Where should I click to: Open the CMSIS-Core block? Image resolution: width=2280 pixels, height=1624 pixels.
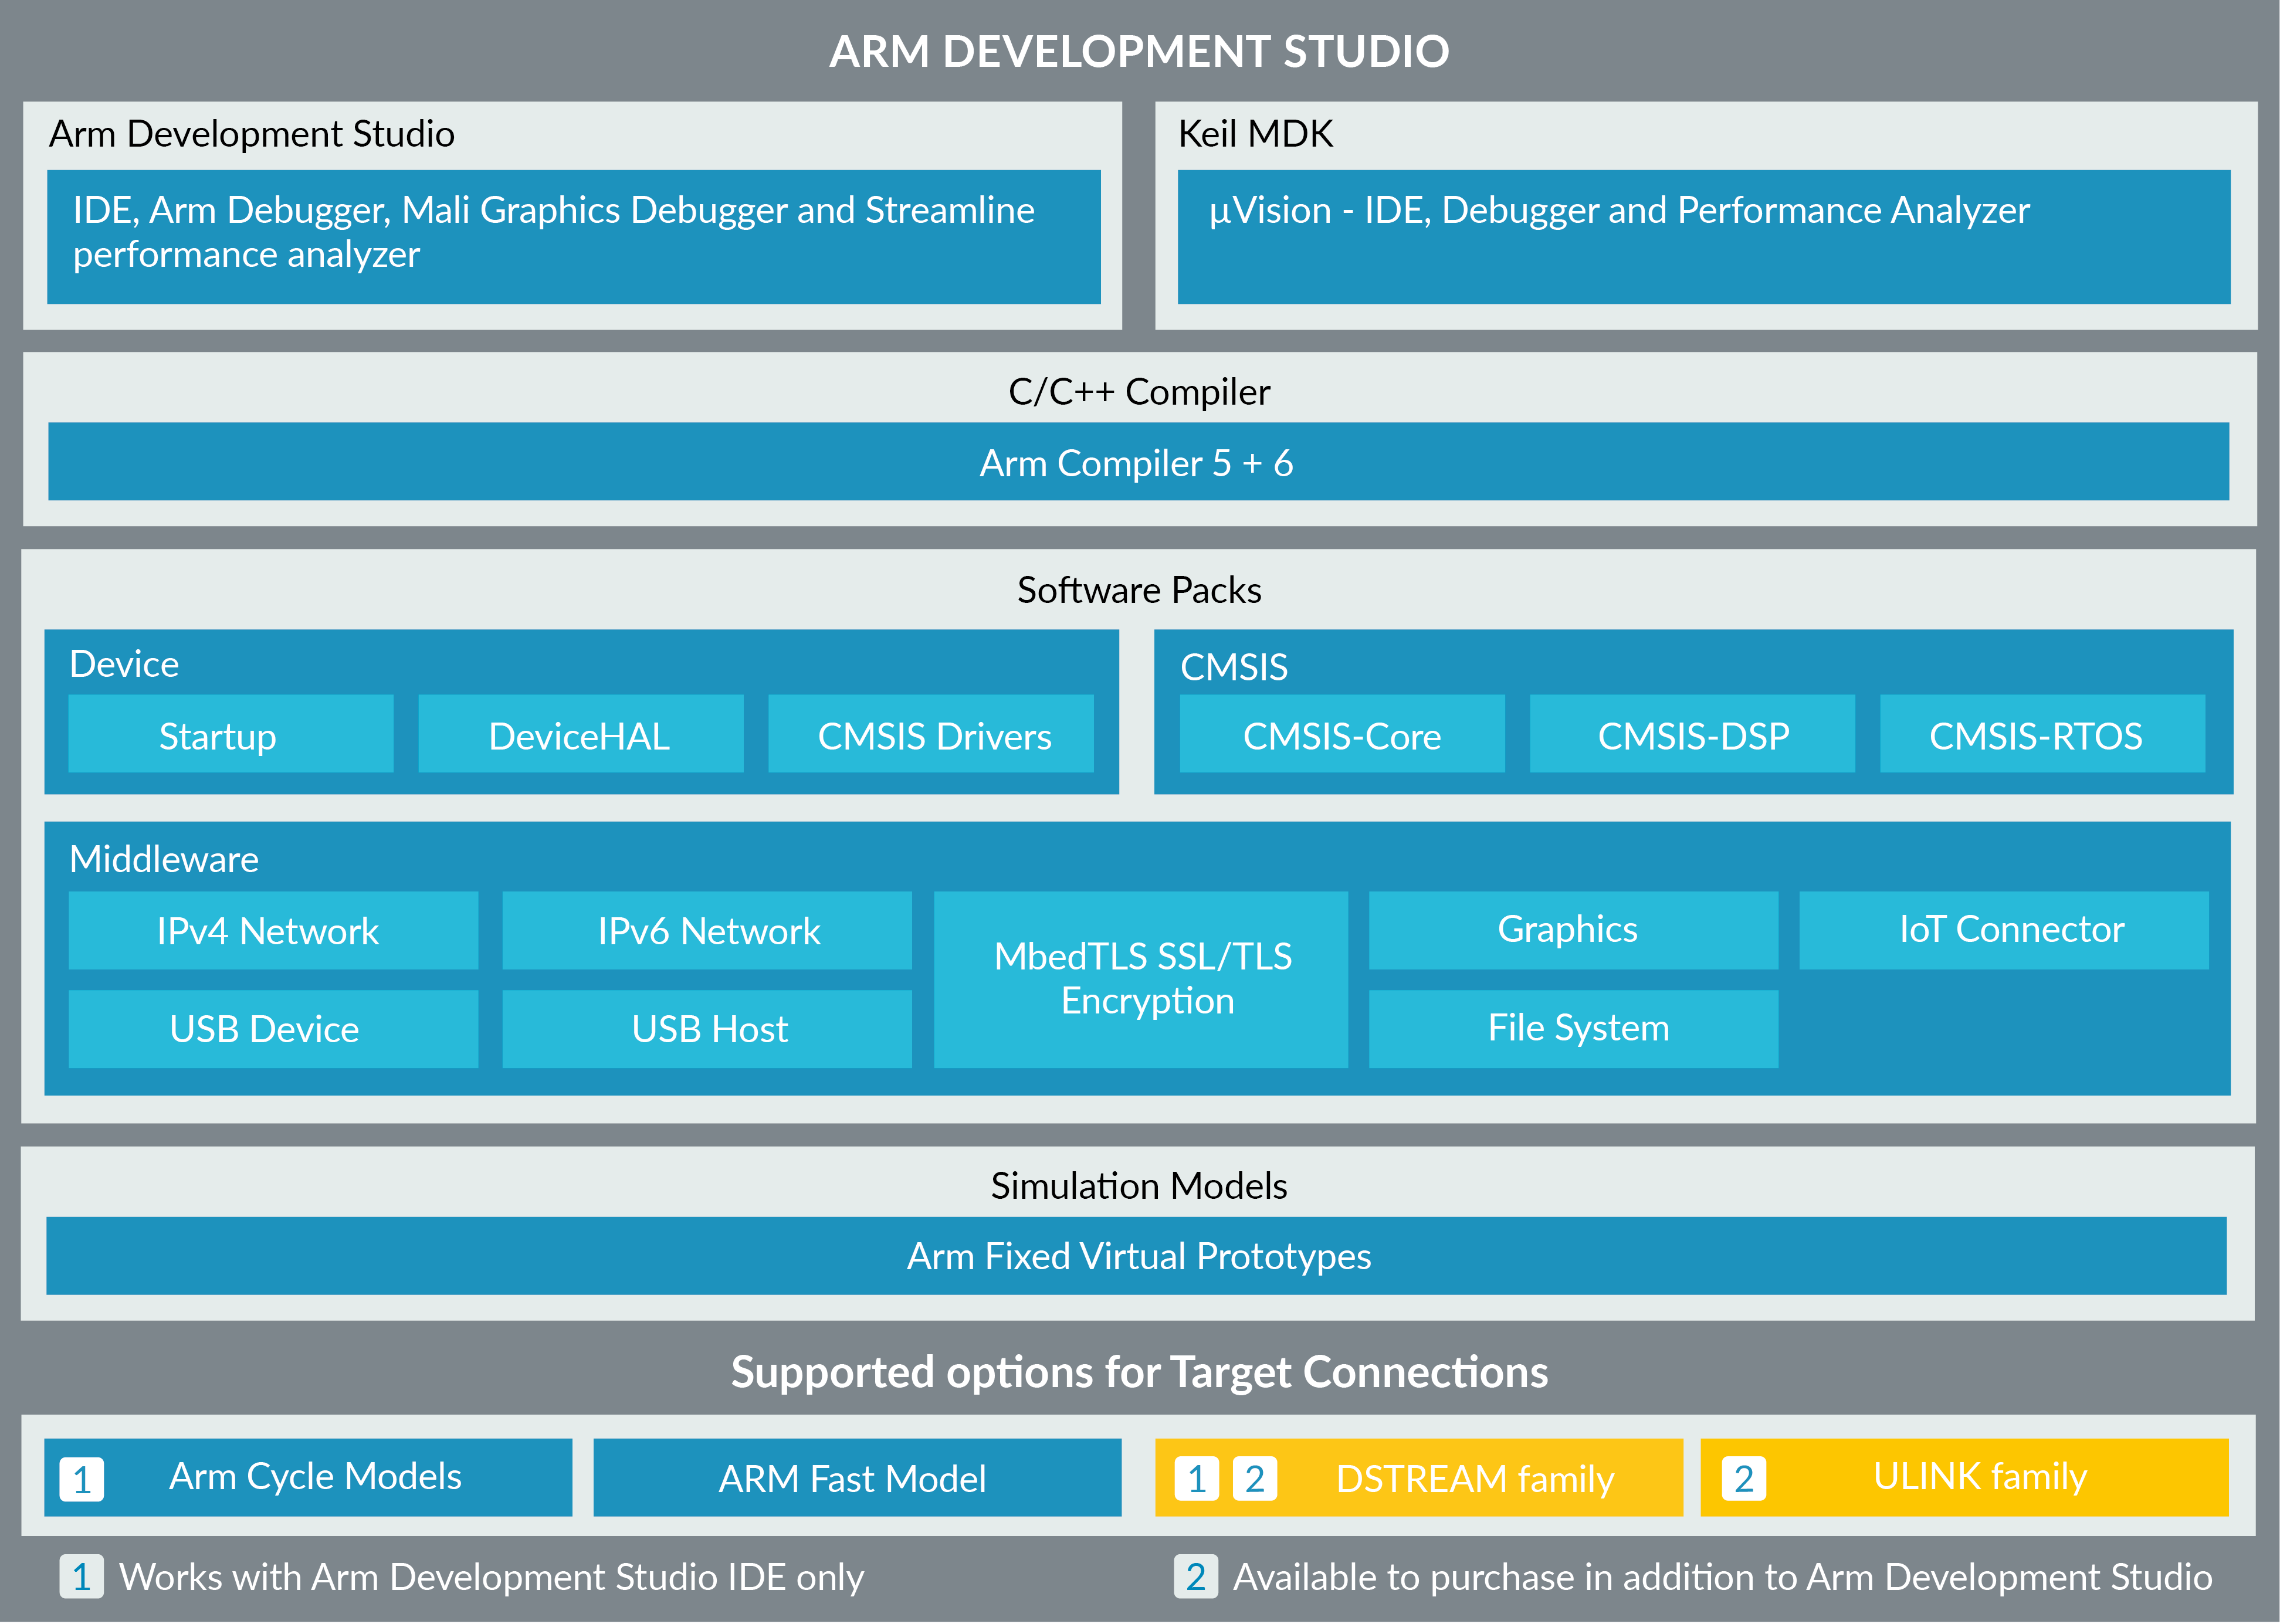[1342, 734]
